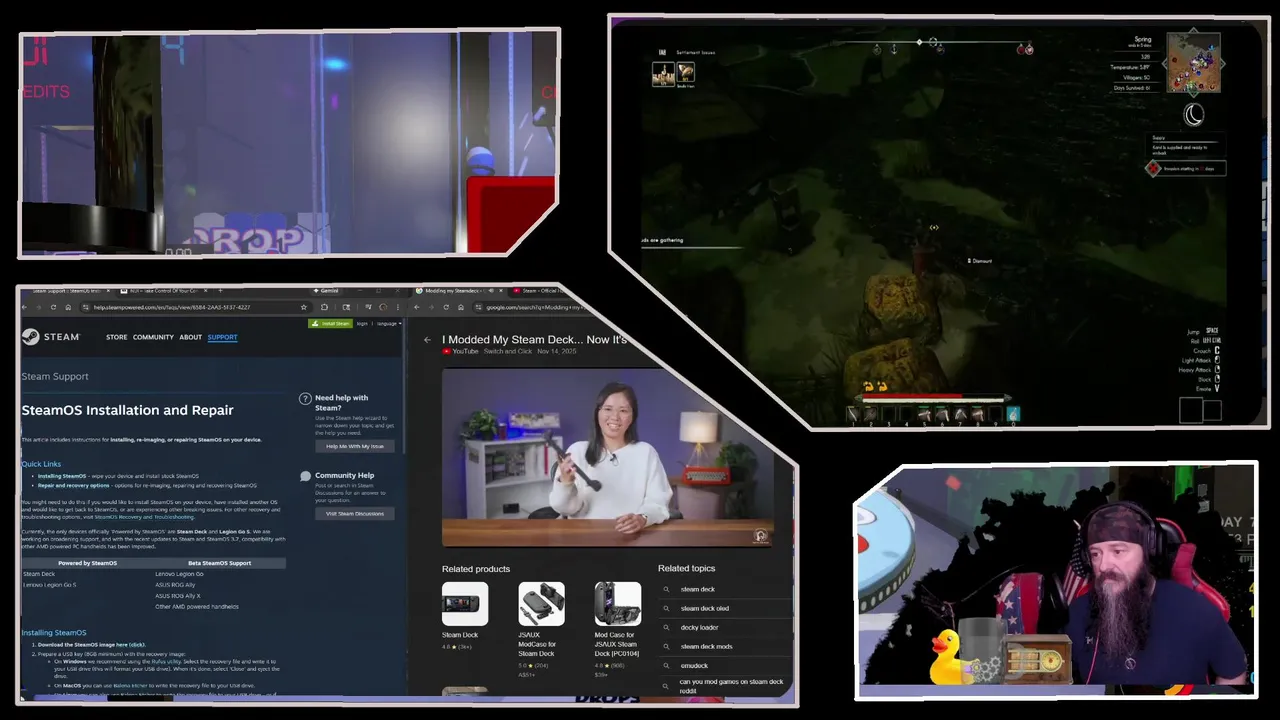The height and width of the screenshot is (720, 1280).
Task: Bookmark the Steam Support page with the star icon
Action: coord(303,307)
